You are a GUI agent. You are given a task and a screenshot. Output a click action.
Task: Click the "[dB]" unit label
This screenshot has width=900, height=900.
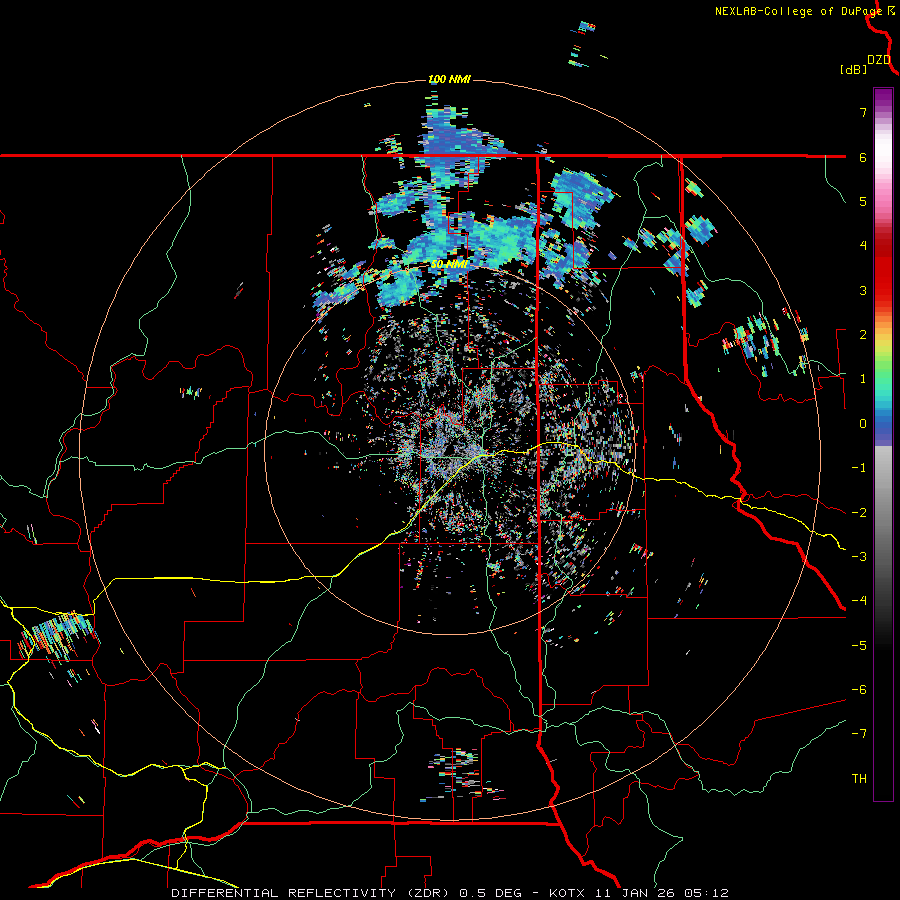[853, 69]
